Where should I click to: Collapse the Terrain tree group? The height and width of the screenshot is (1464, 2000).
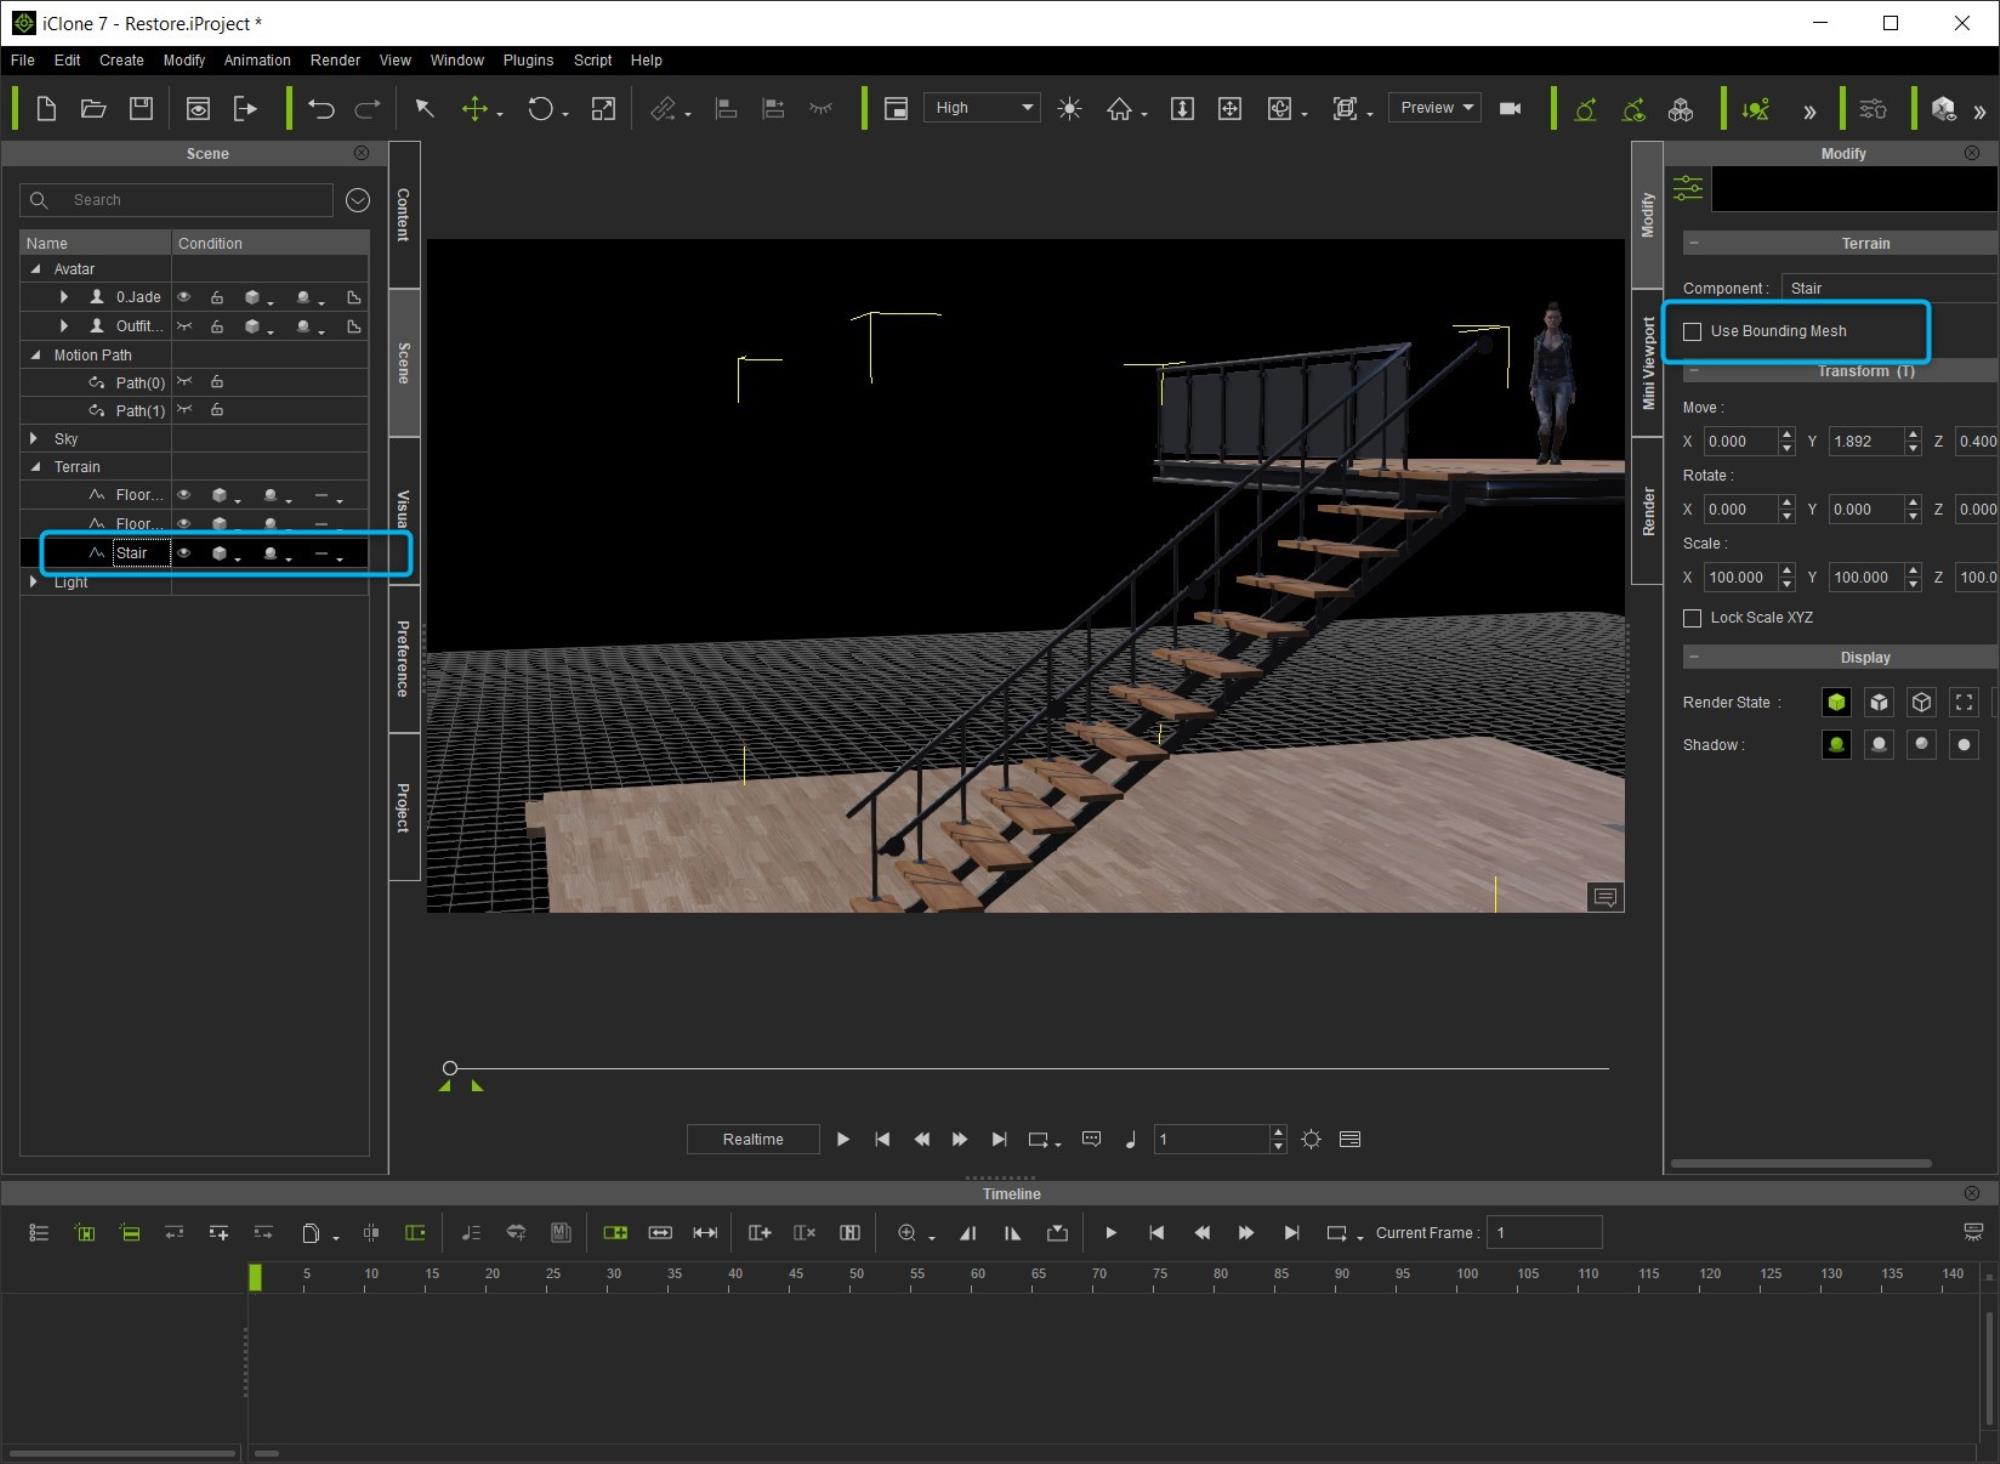pos(36,467)
